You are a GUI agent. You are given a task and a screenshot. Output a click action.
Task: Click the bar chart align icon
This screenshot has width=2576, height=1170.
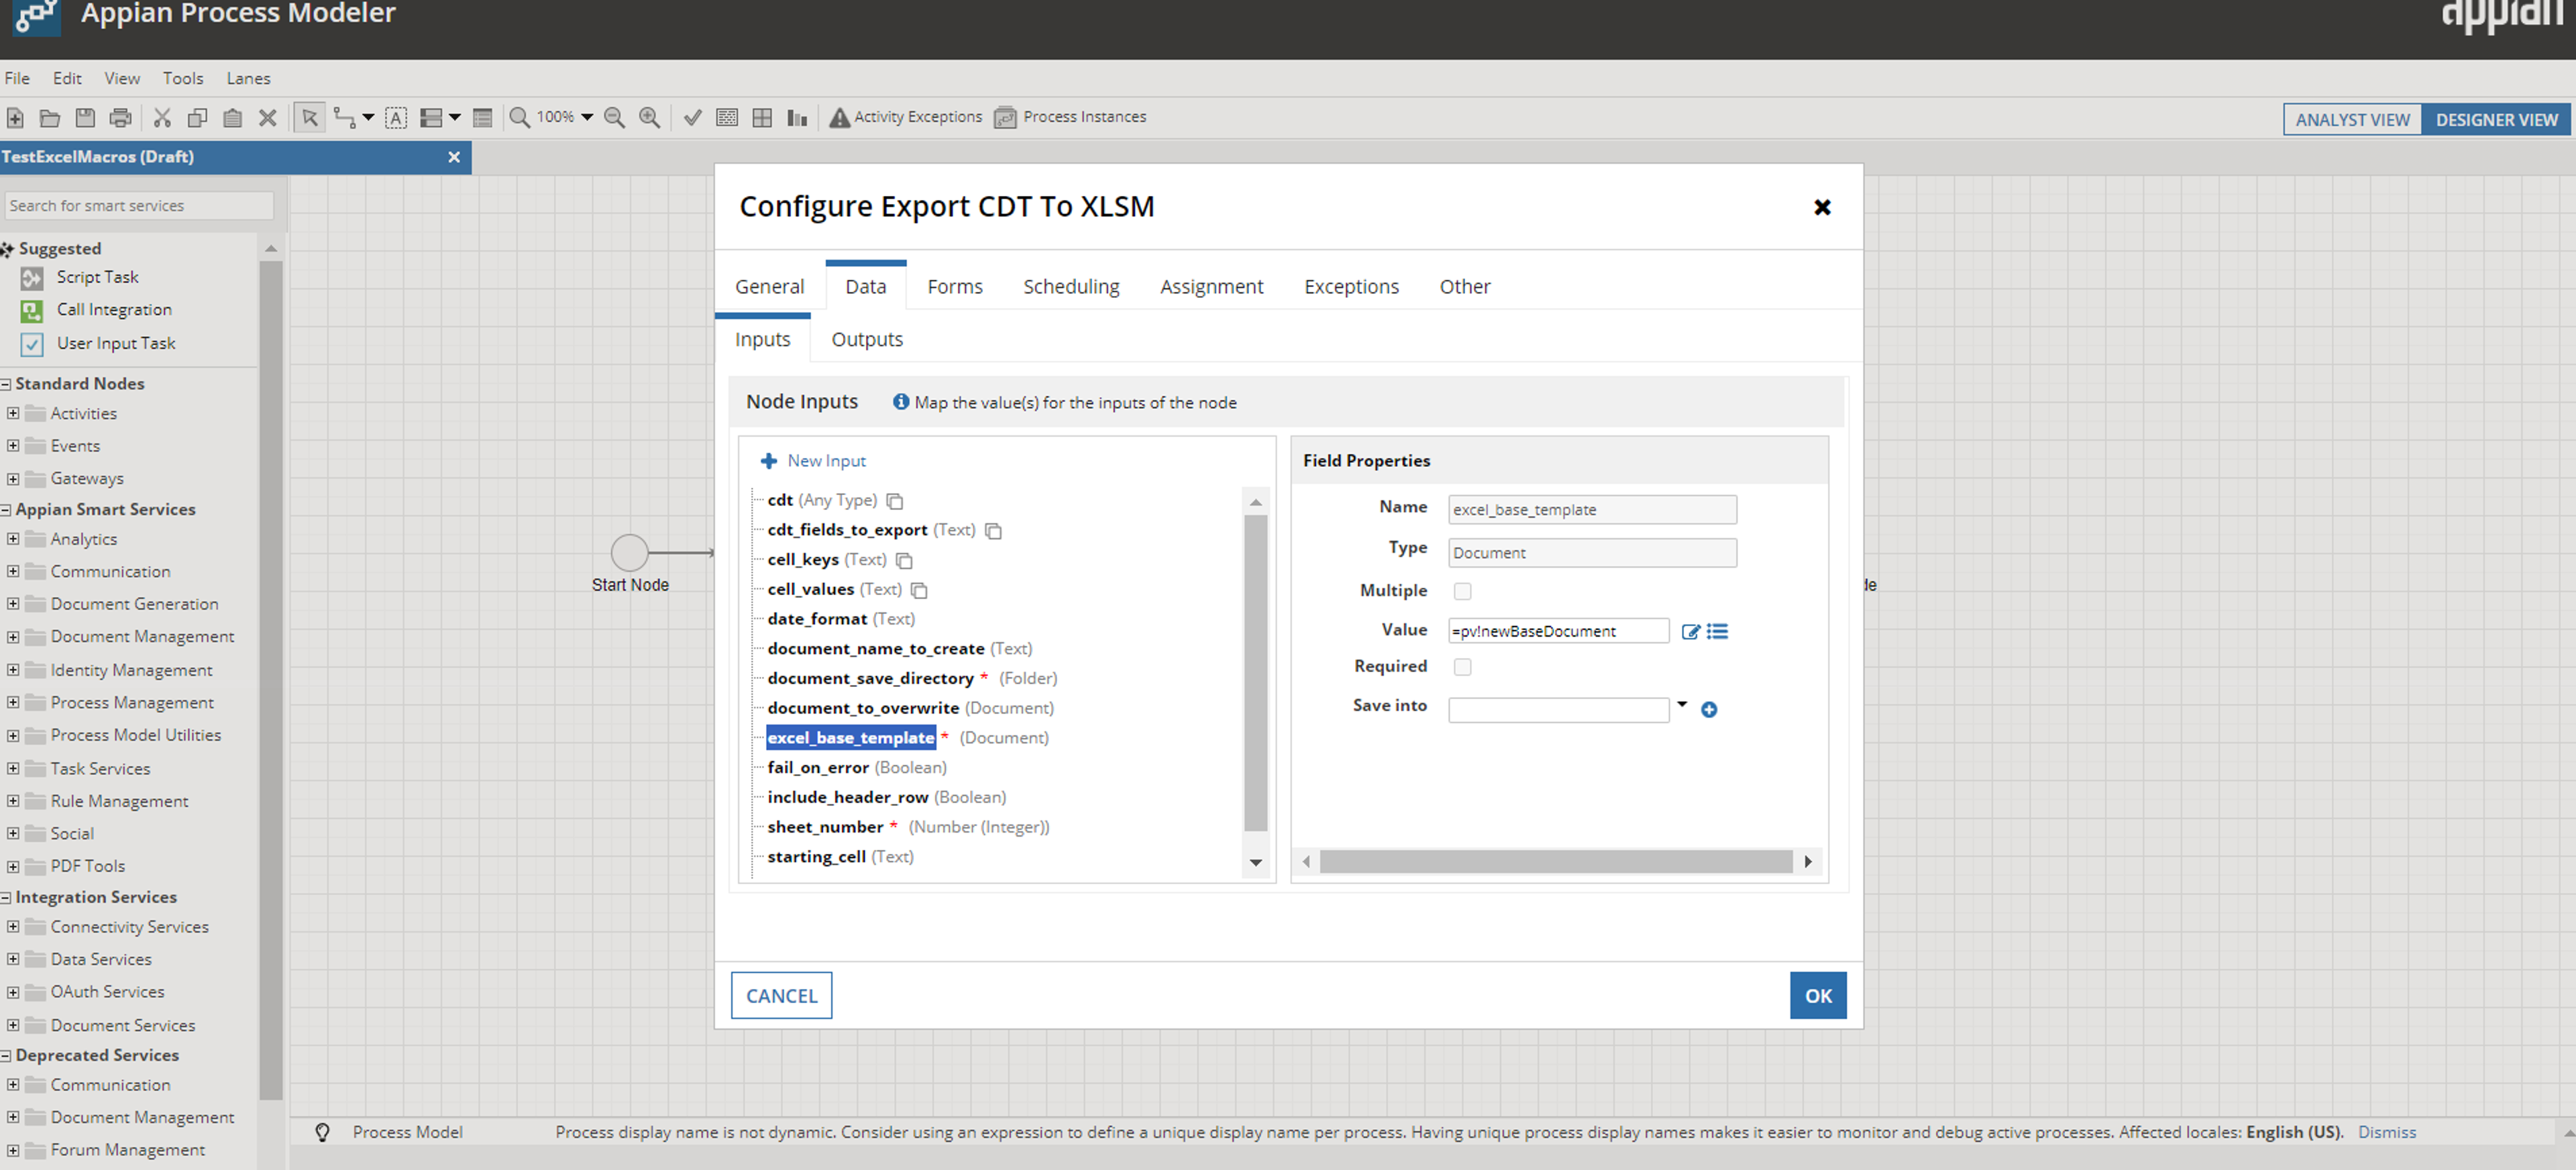click(797, 118)
